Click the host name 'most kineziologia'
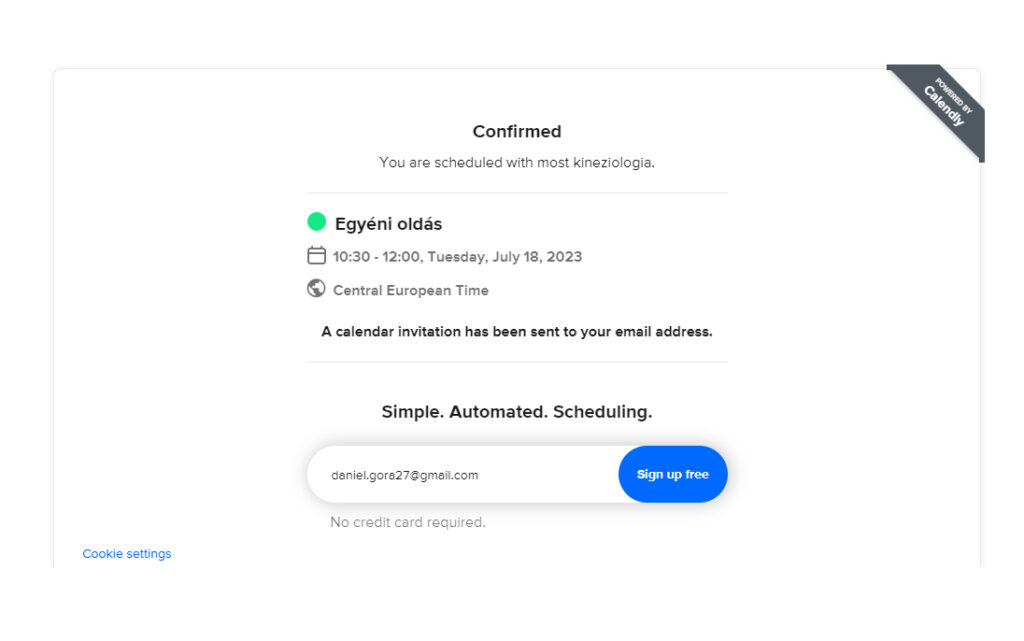Viewport: 1024px width, 641px height. click(x=595, y=162)
